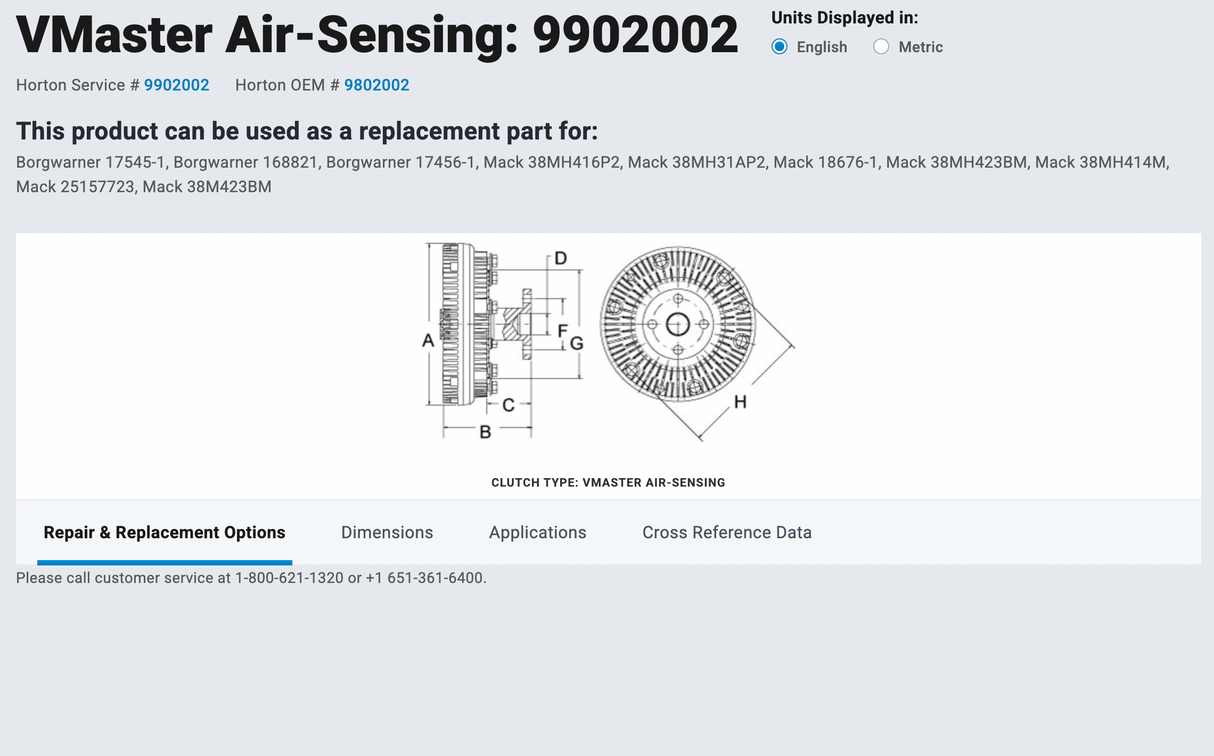
Task: Select the Repair & Replacement Options tab
Action: (164, 532)
